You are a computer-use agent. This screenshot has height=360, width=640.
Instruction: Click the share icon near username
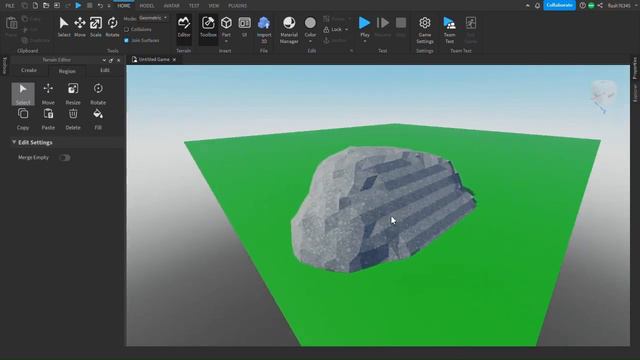click(x=600, y=6)
